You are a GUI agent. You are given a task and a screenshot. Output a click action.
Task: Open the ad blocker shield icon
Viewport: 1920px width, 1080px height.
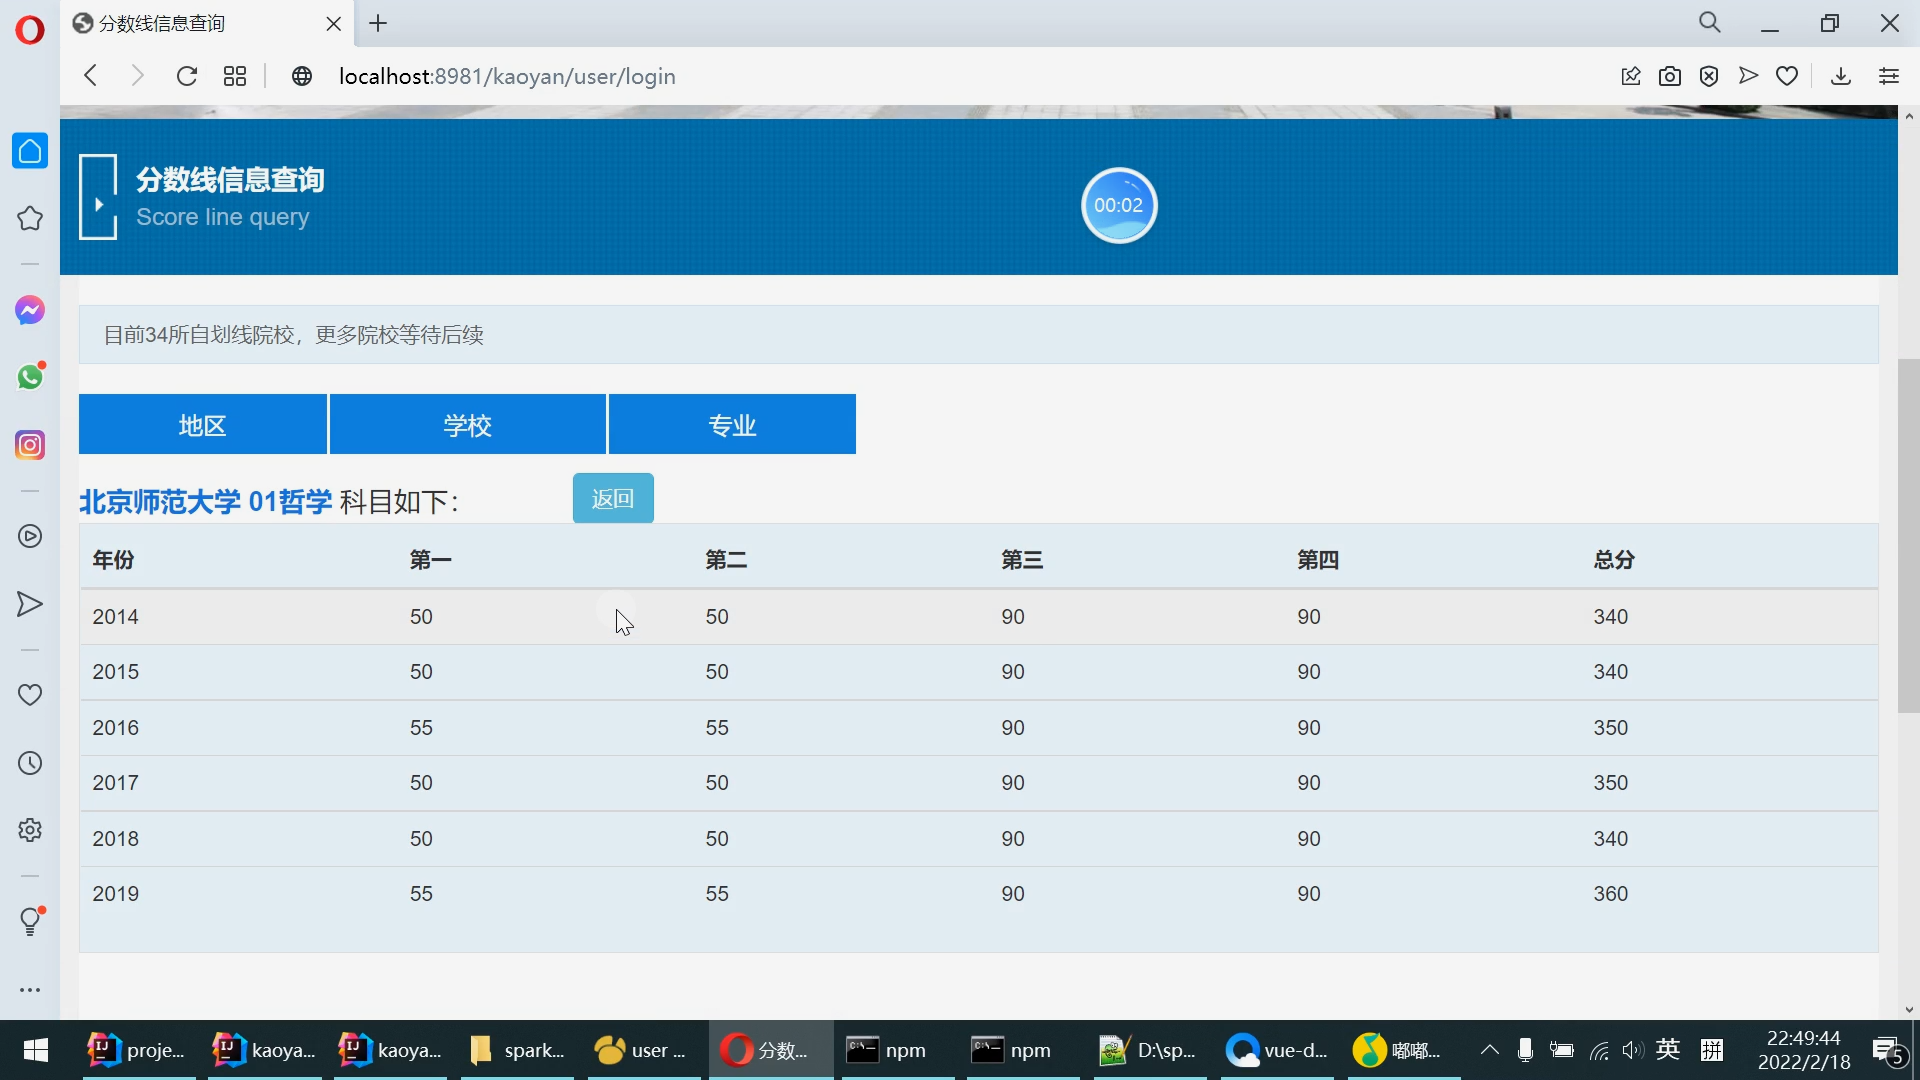pos(1709,76)
